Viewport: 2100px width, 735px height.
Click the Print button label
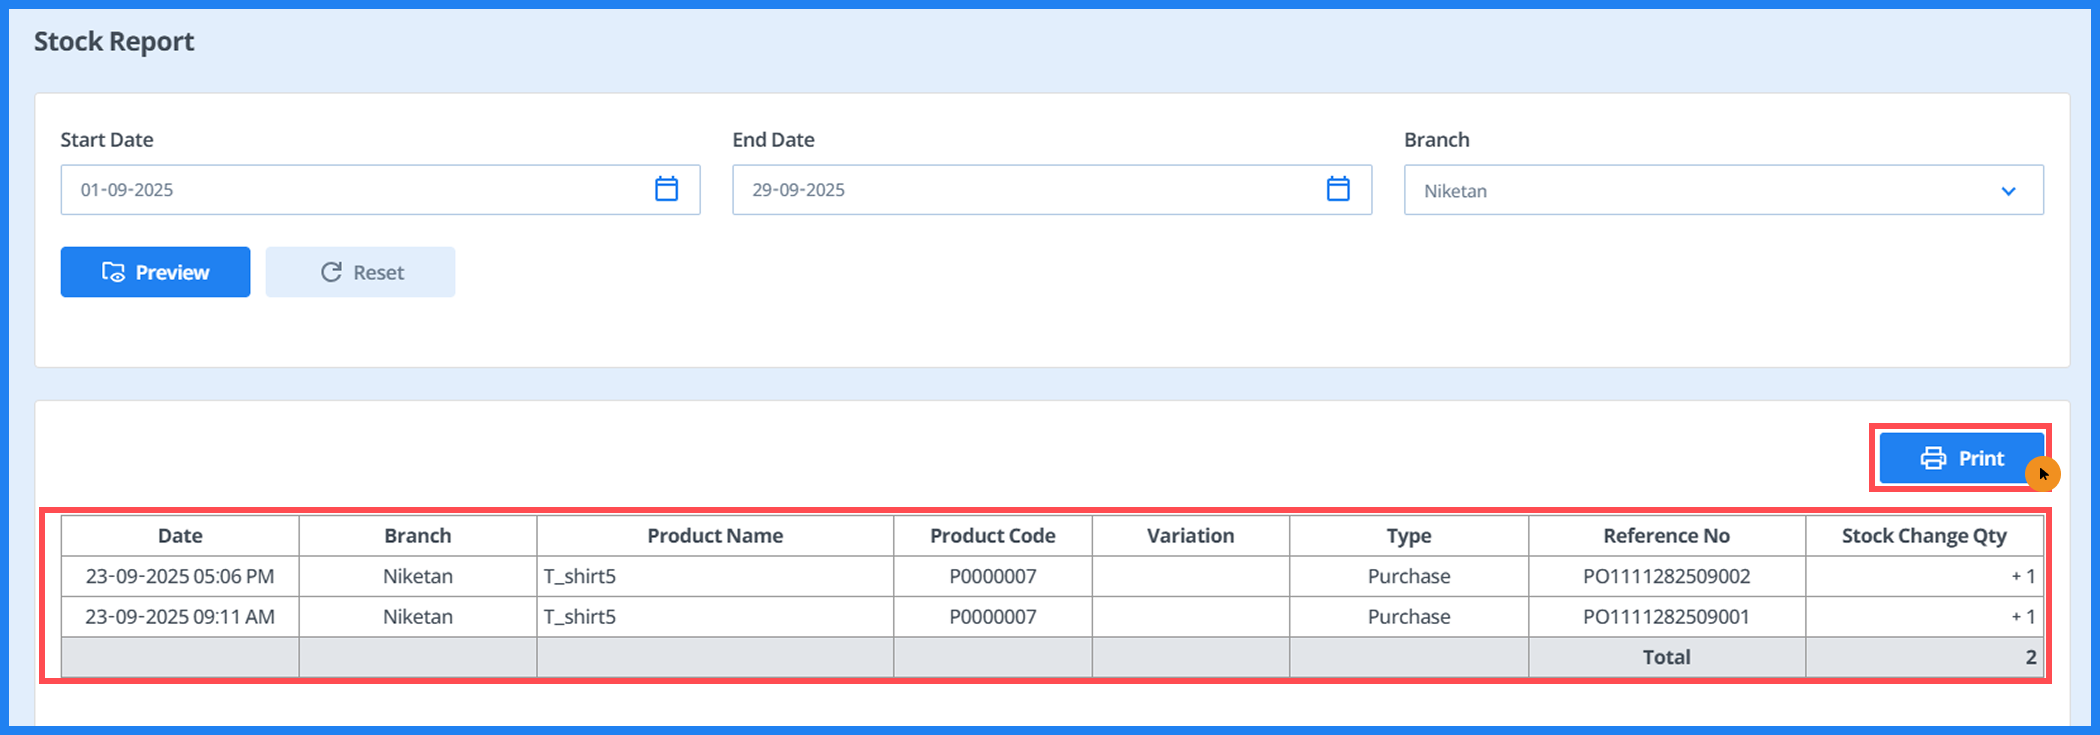click(1981, 458)
